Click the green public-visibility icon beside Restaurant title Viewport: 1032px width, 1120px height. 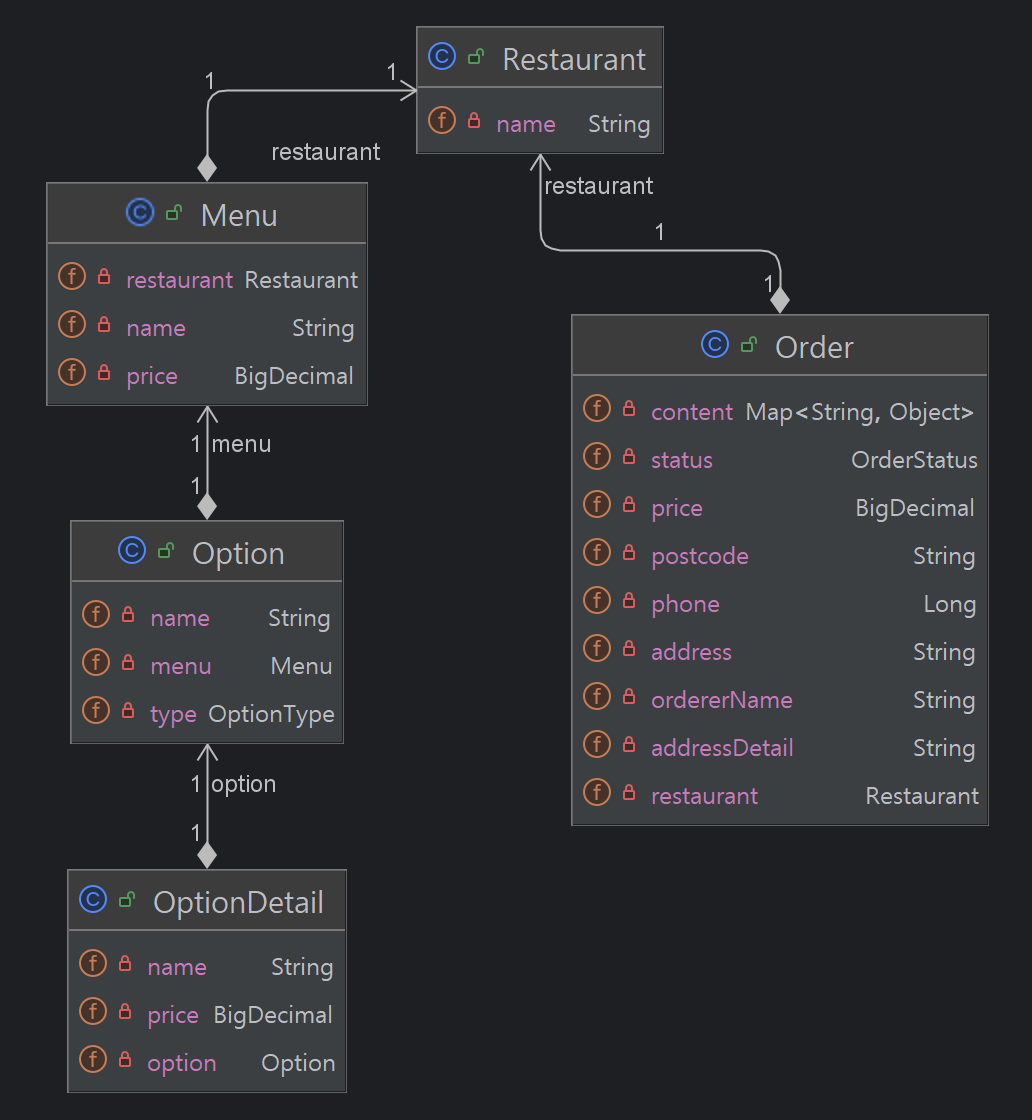coord(476,56)
